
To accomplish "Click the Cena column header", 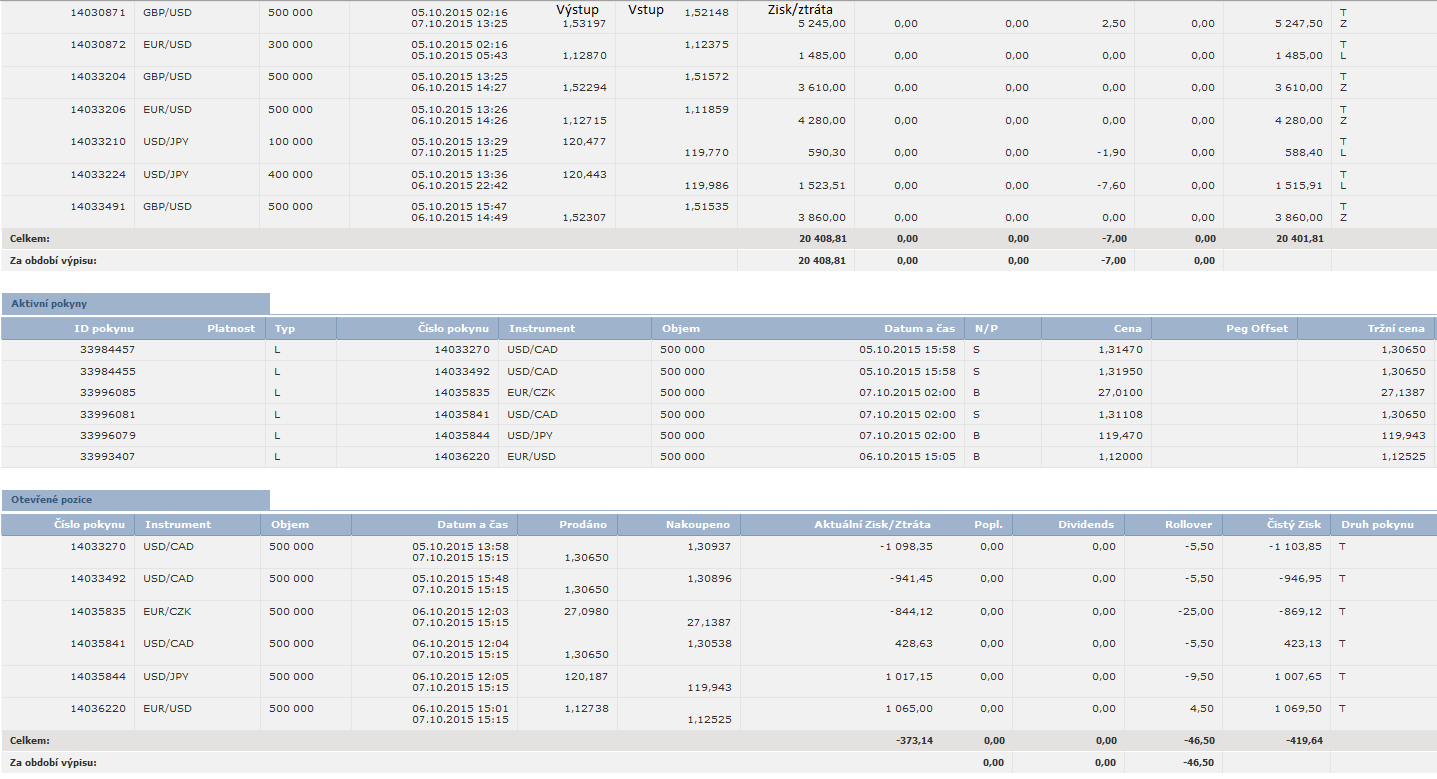I will pos(1128,328).
